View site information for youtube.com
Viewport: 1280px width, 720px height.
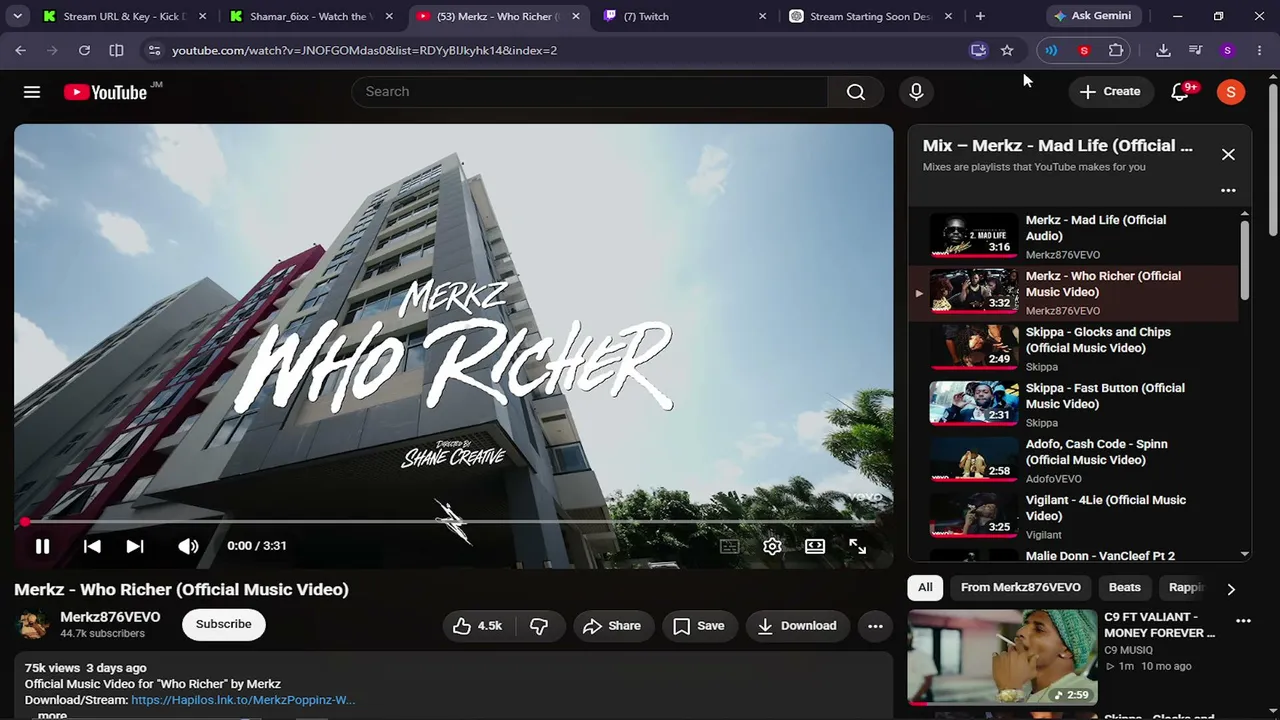coord(153,50)
